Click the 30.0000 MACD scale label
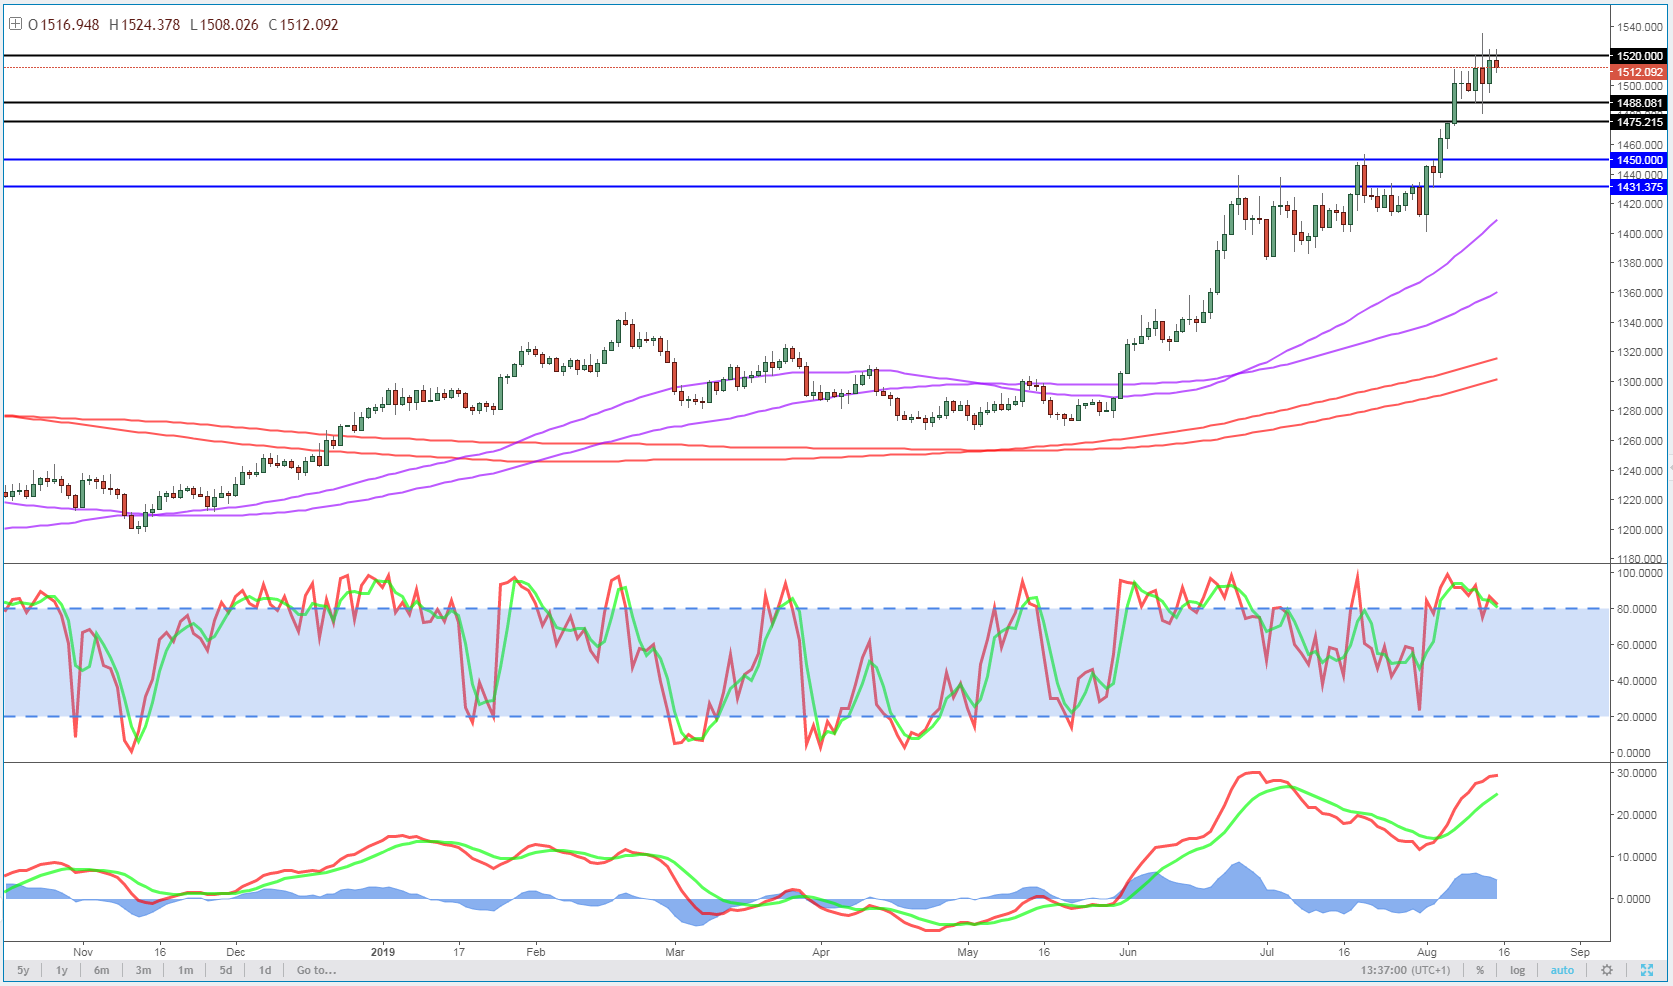The height and width of the screenshot is (986, 1673). tap(1639, 773)
